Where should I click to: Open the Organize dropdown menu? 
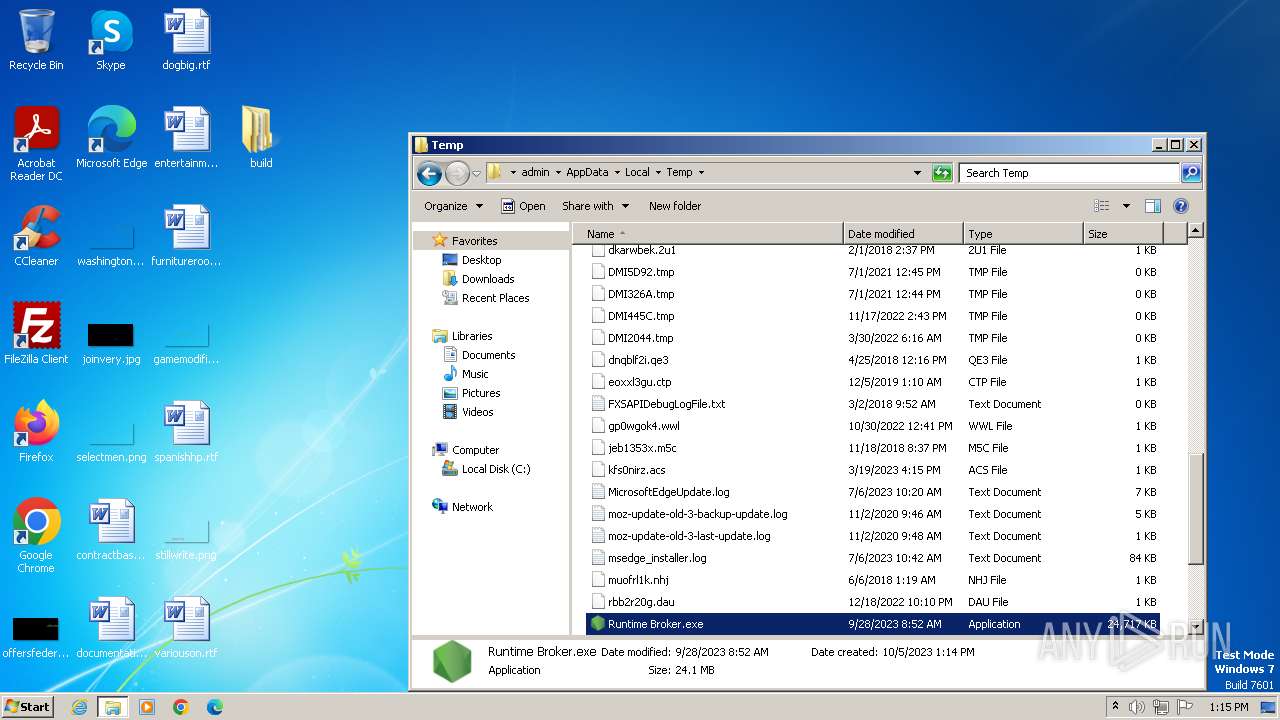[453, 206]
